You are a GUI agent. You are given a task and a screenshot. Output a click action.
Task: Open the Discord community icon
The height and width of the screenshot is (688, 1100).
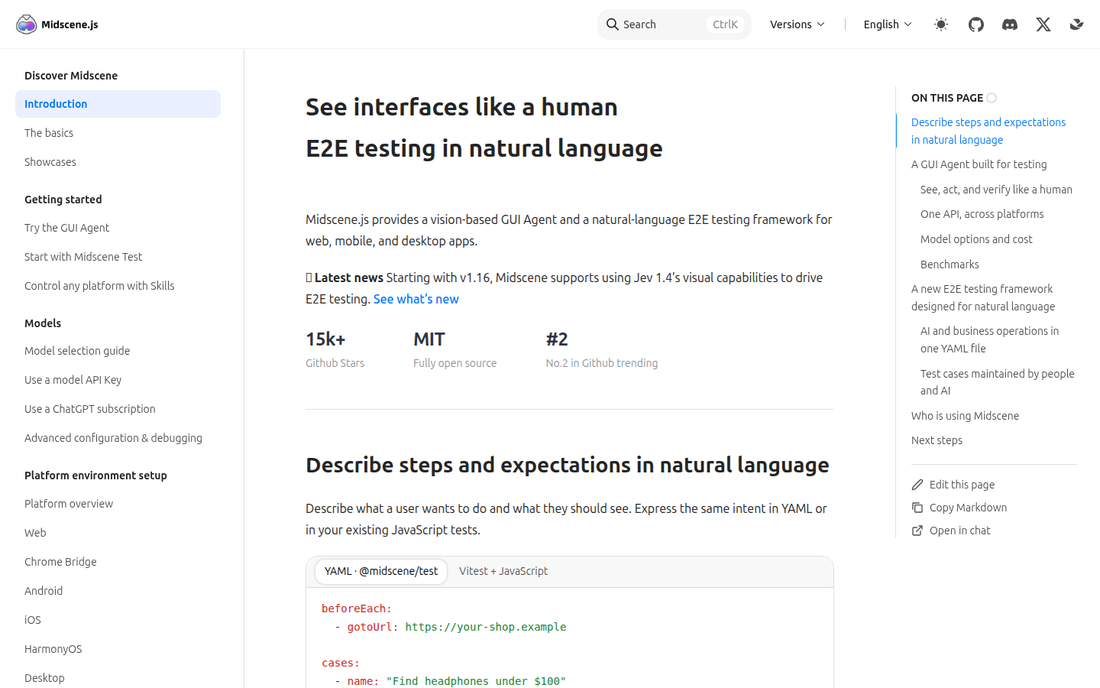pyautogui.click(x=1010, y=25)
